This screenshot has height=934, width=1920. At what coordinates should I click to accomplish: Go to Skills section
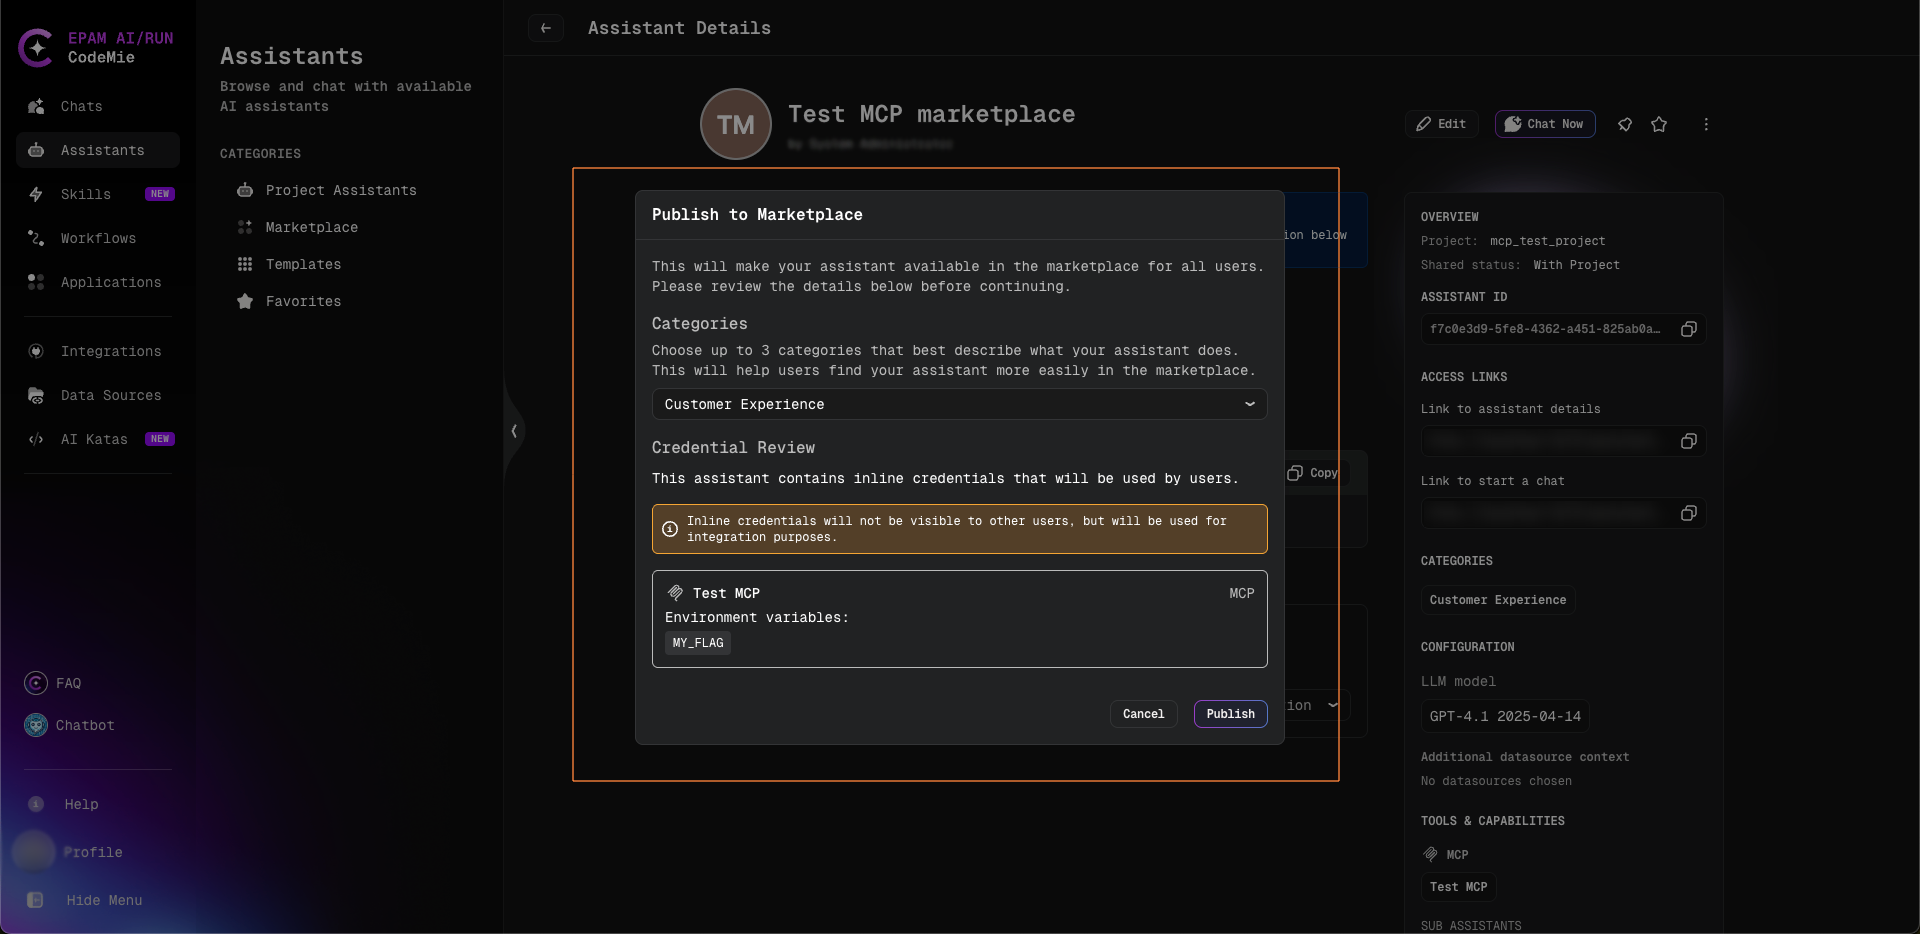pyautogui.click(x=98, y=194)
